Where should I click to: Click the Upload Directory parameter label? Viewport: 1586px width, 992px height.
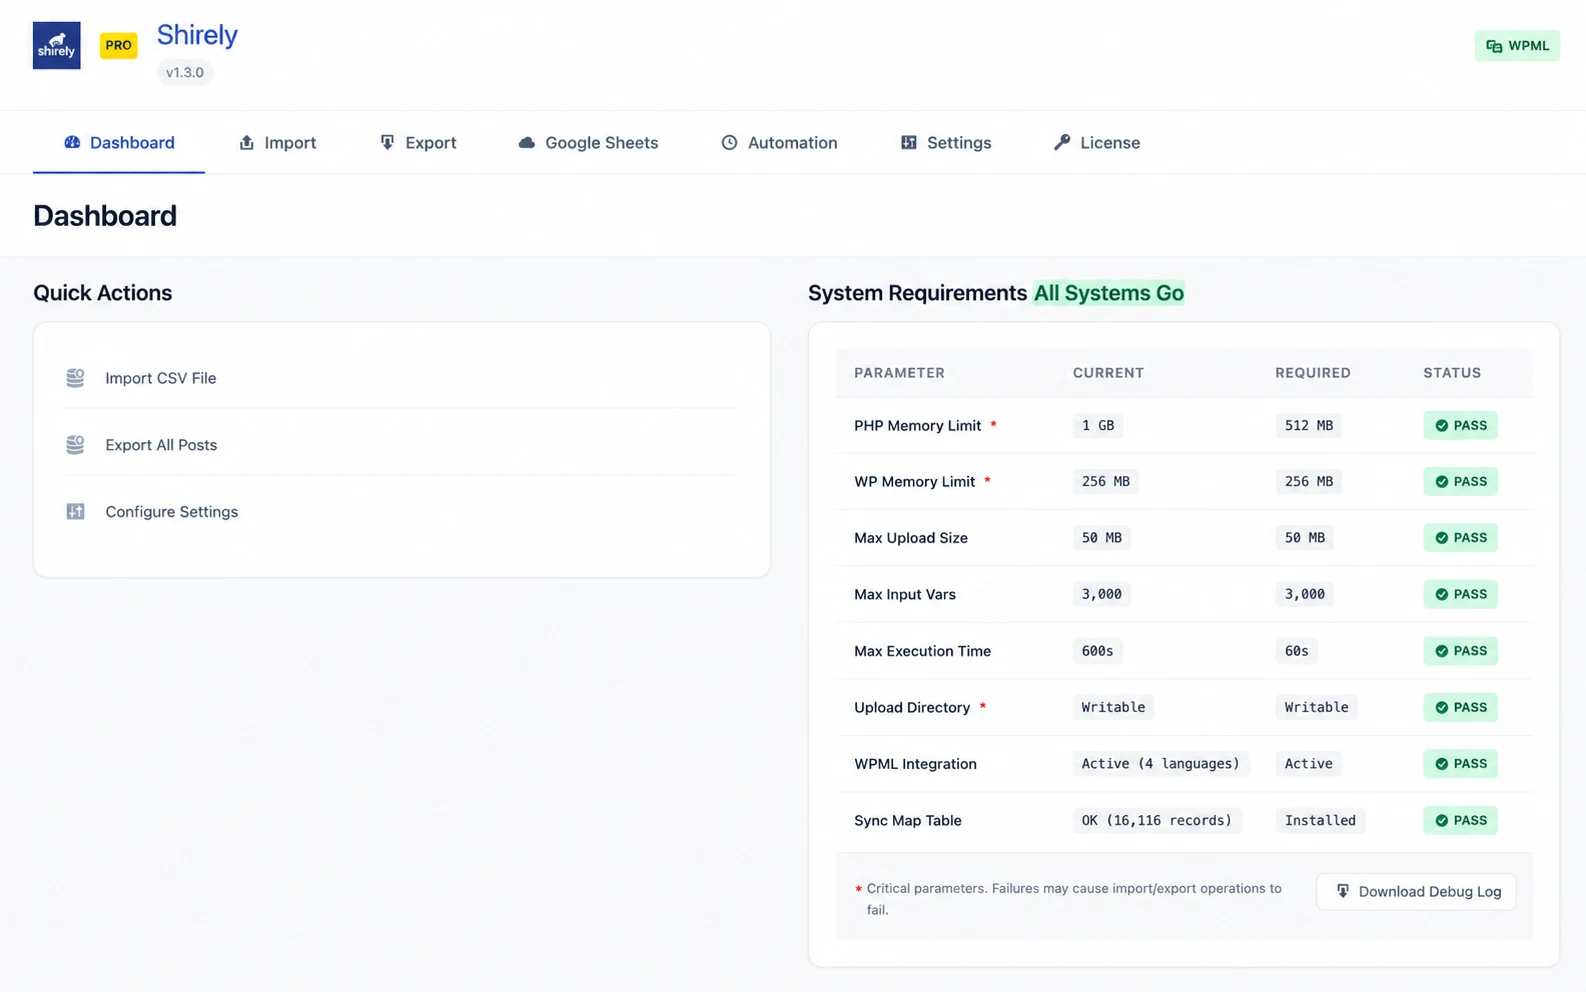click(x=912, y=707)
